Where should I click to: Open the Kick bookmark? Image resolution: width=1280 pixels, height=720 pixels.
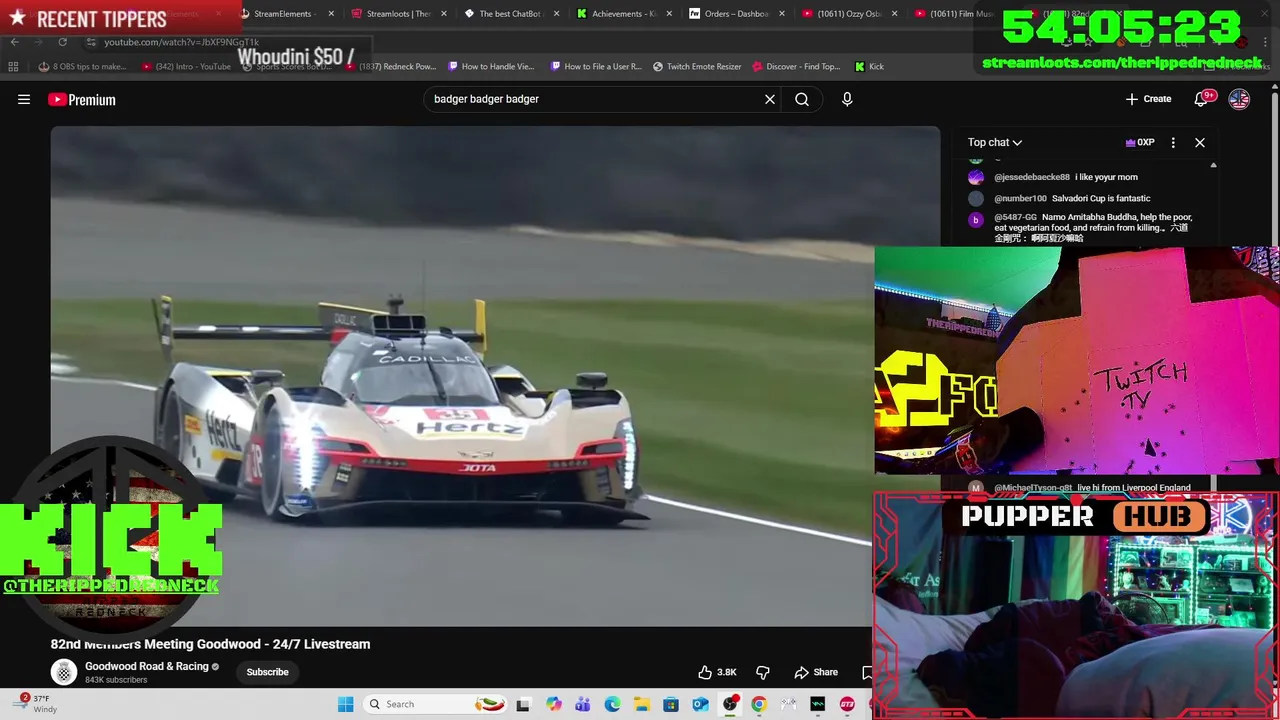(x=869, y=66)
